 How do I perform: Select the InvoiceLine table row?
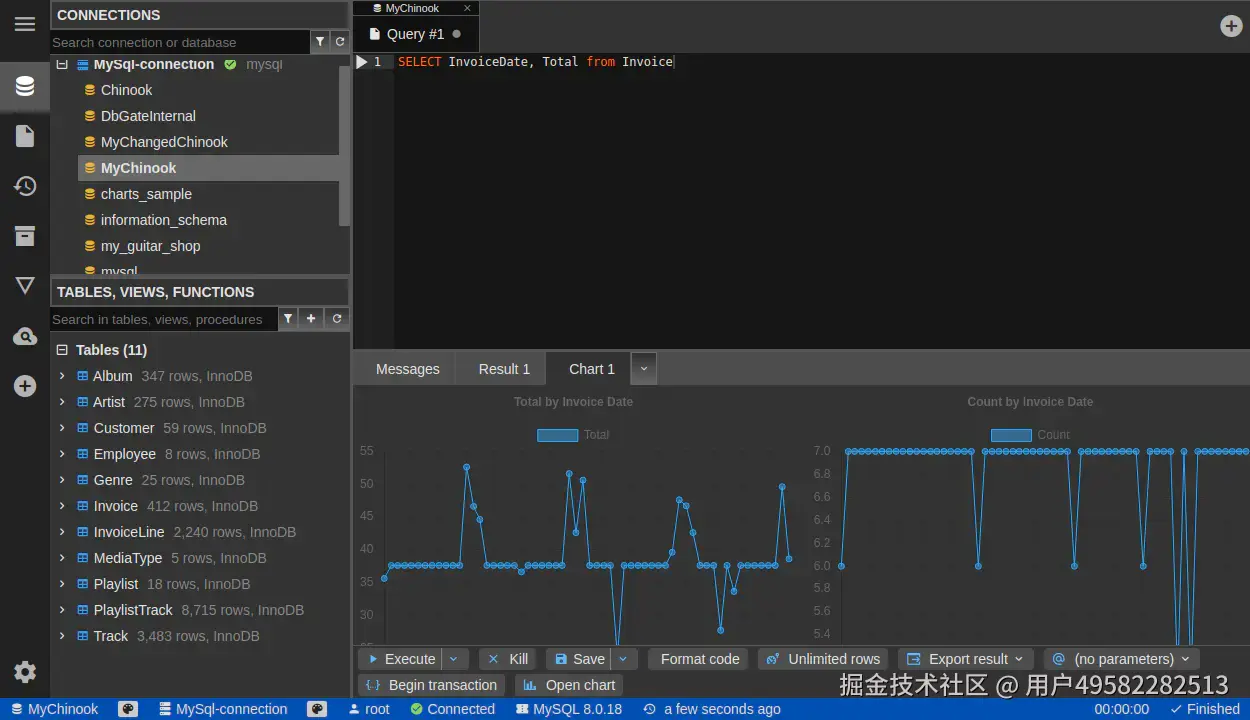200,532
